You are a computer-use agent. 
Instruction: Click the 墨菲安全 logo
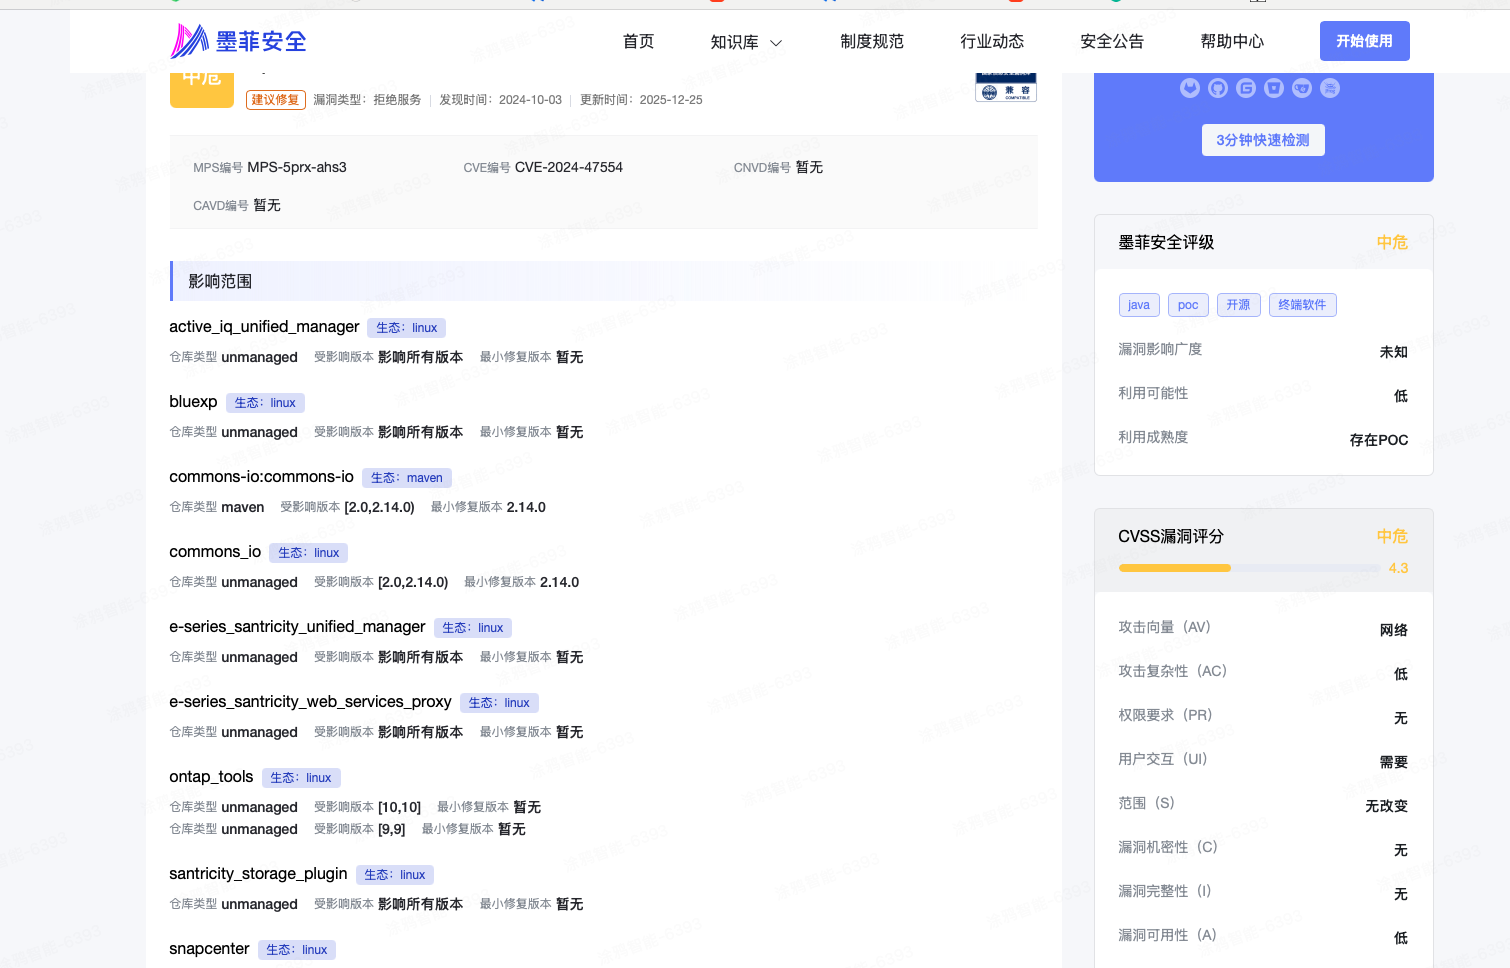[238, 41]
